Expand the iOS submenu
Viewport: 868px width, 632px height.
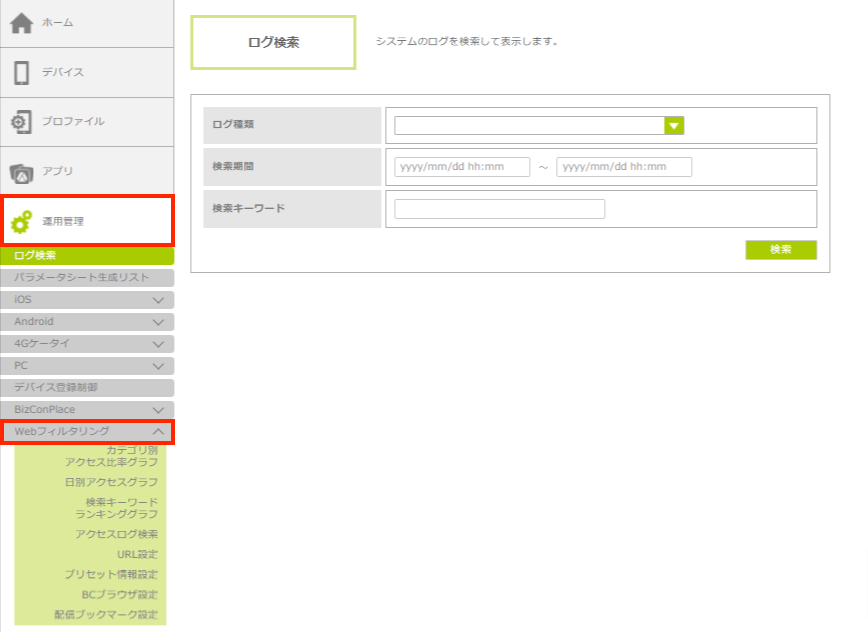pyautogui.click(x=158, y=300)
